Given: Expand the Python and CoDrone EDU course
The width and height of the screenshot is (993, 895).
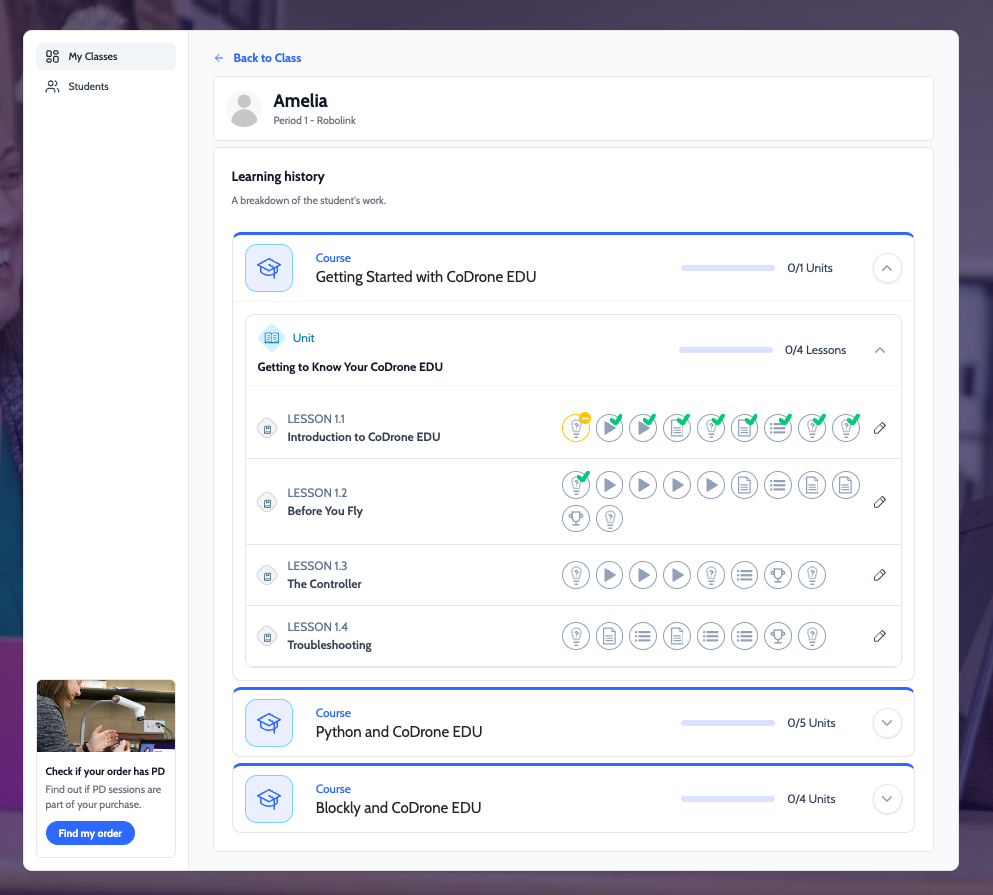Looking at the screenshot, I should coord(887,723).
